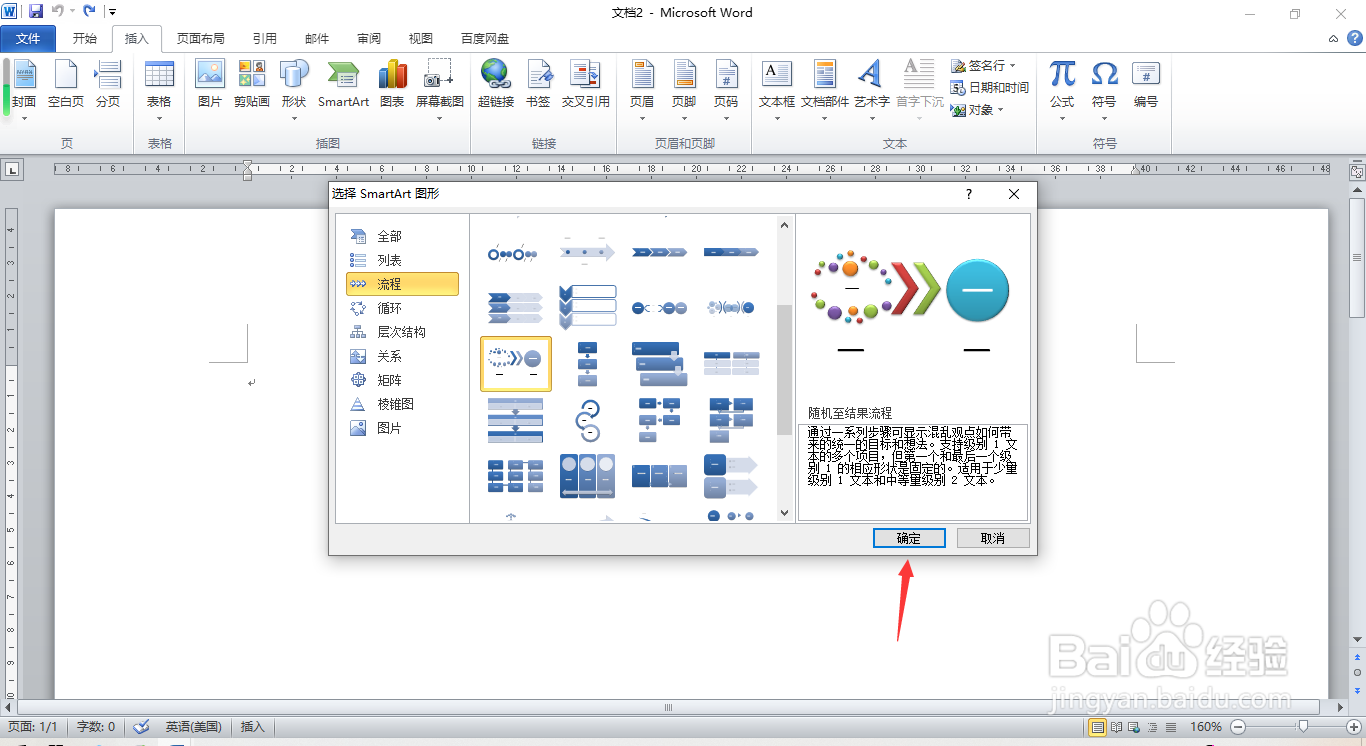The width and height of the screenshot is (1366, 746).
Task: Insert cross-reference via 交叉引用 icon
Action: coord(585,84)
